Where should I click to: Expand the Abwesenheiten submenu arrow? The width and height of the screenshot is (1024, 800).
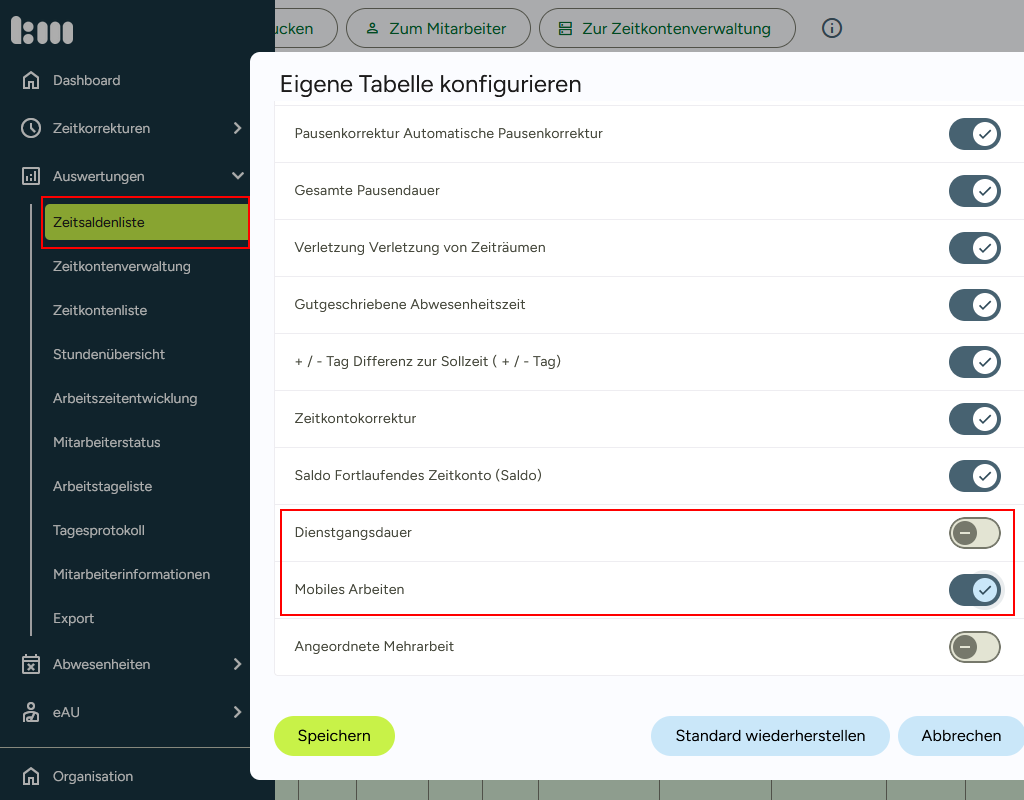(237, 664)
